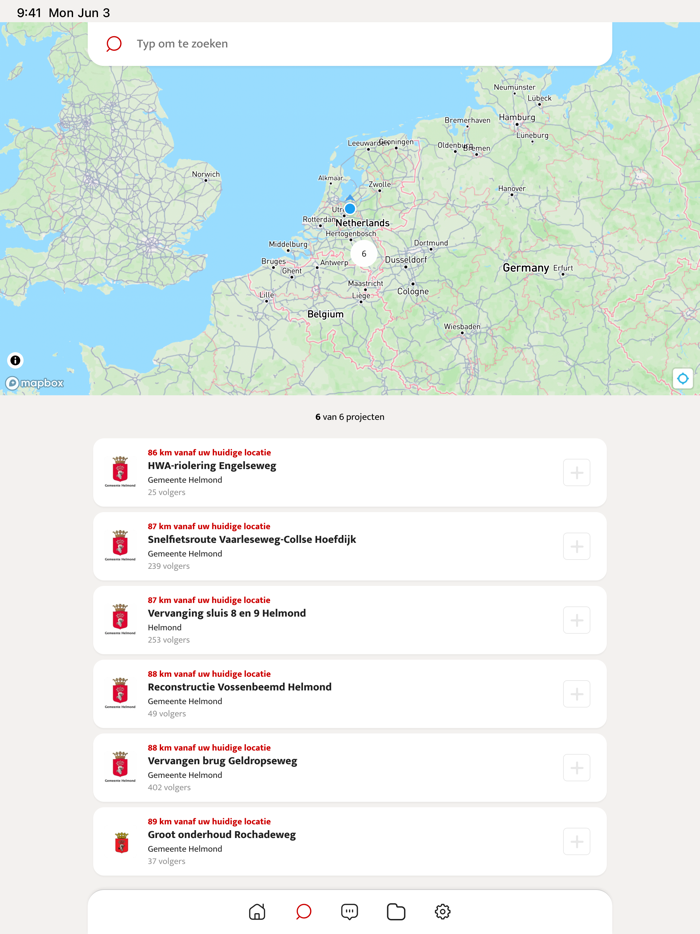Tap the 'Norwich' city label on map
Screen dimensions: 700x934
coord(206,174)
